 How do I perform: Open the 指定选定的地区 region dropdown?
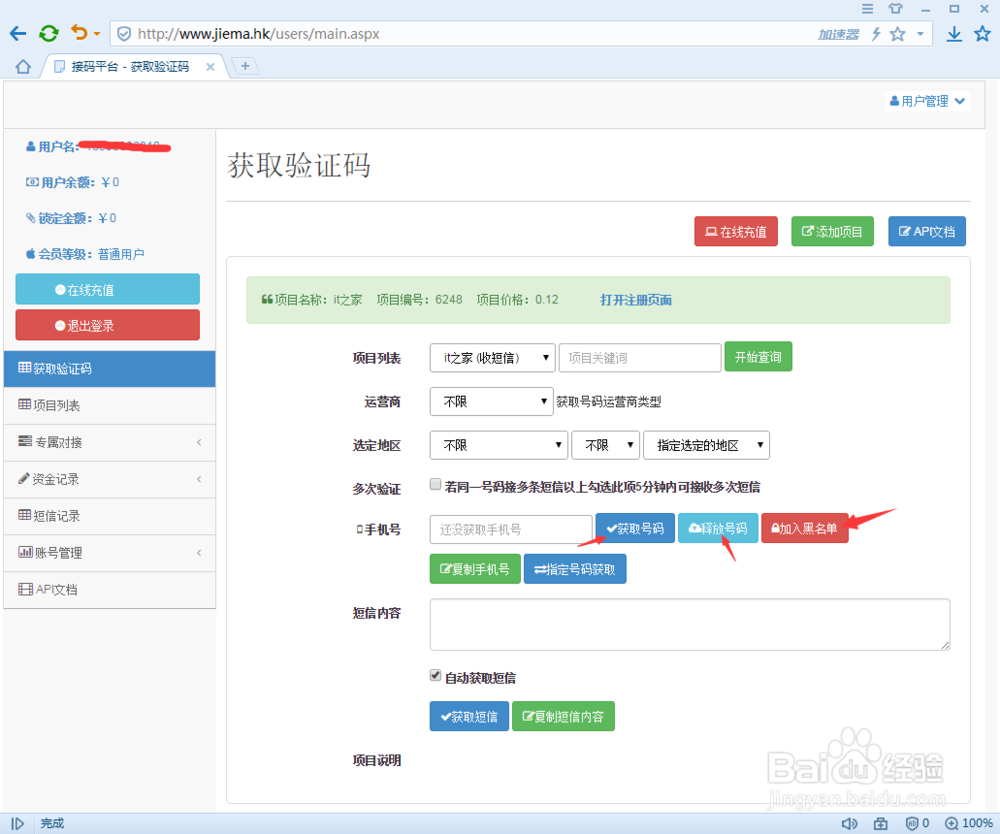click(x=706, y=445)
